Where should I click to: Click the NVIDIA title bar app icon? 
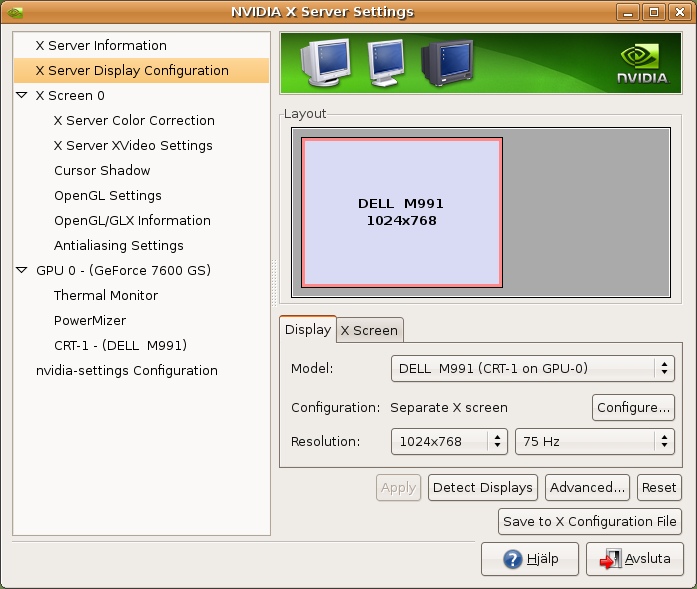click(x=15, y=12)
